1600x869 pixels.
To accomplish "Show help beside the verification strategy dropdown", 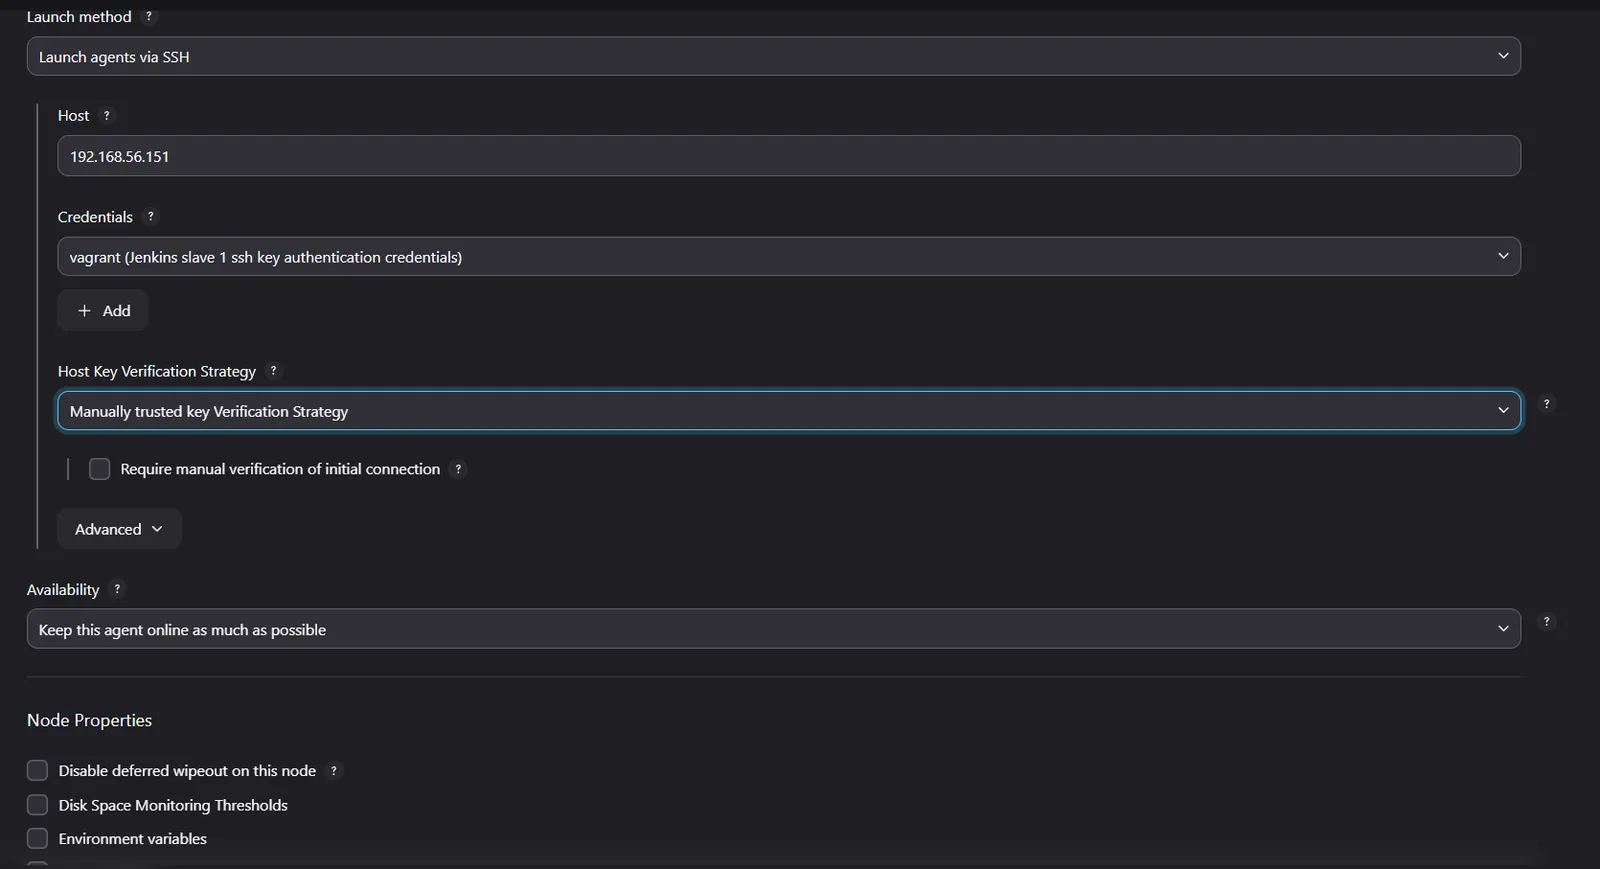I will coord(1547,404).
